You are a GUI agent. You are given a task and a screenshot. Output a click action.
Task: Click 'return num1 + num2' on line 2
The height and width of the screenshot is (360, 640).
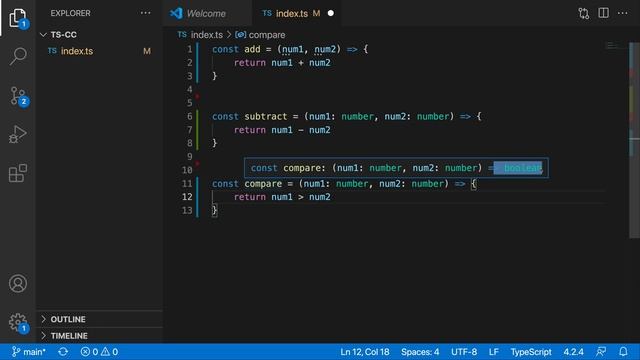click(282, 62)
